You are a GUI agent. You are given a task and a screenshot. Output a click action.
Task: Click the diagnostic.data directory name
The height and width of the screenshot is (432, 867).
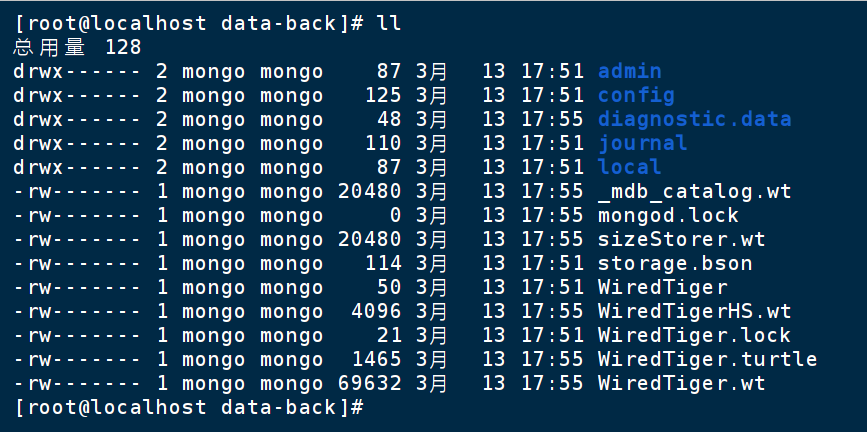coord(694,119)
